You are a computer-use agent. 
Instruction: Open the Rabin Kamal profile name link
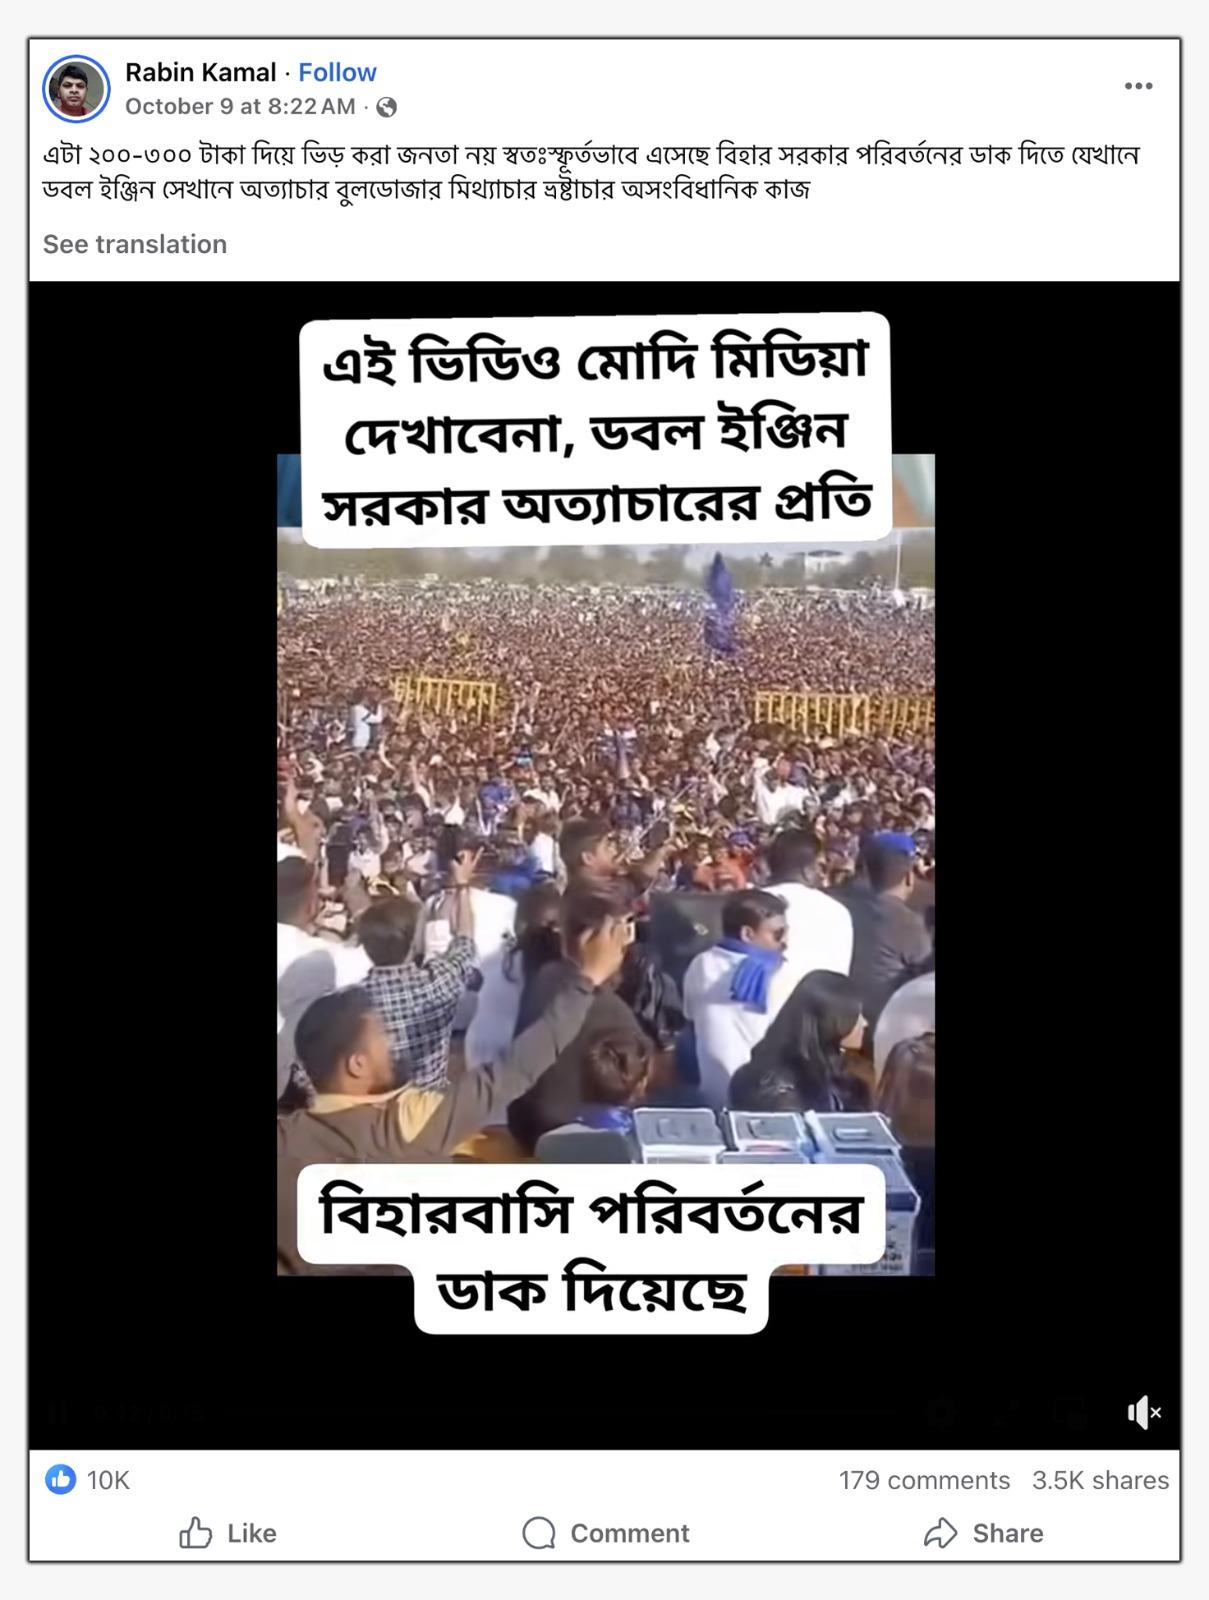(x=200, y=72)
